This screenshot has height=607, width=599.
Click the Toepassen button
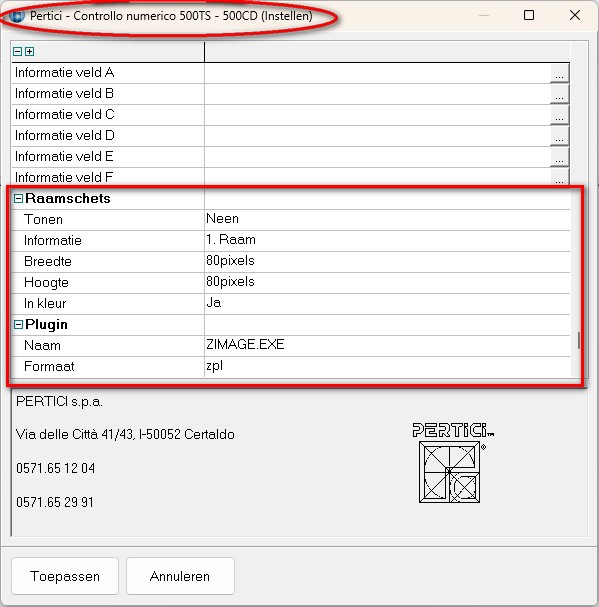[x=65, y=576]
